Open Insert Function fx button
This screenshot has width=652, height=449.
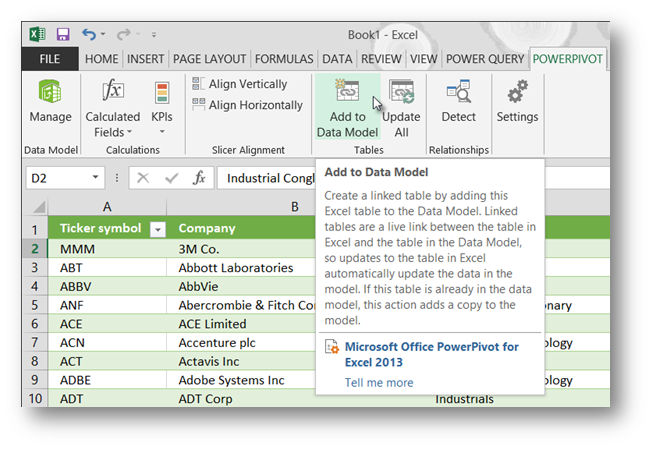[x=199, y=178]
